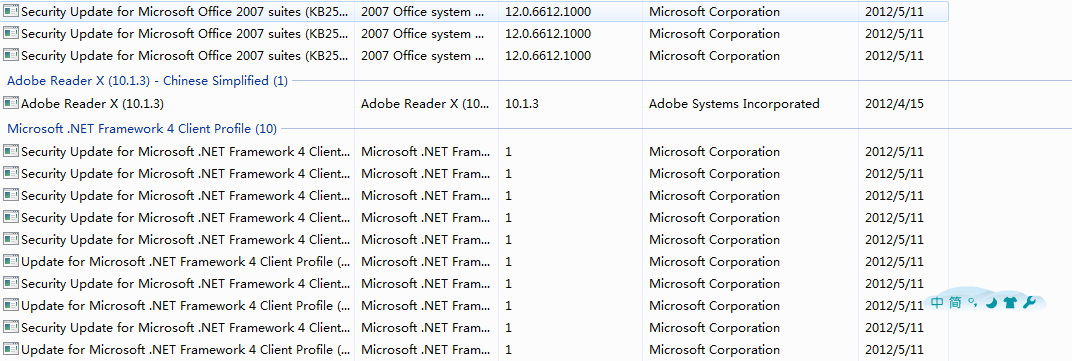Select the last Update for .NET Framework 4 row
The height and width of the screenshot is (361, 1072).
coord(474,349)
